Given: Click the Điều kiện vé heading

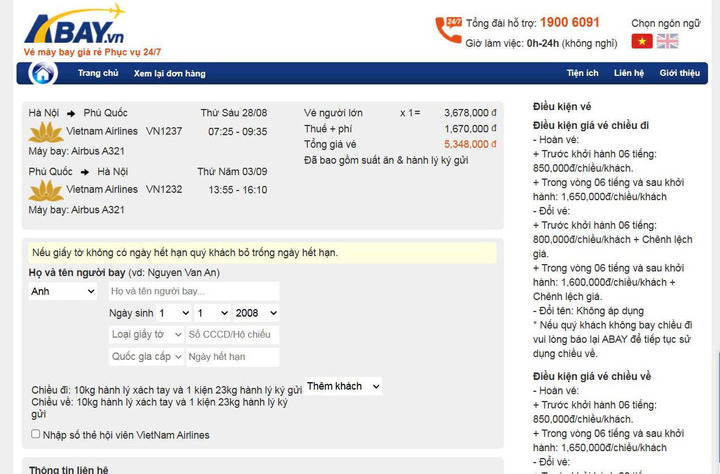Looking at the screenshot, I should [562, 107].
